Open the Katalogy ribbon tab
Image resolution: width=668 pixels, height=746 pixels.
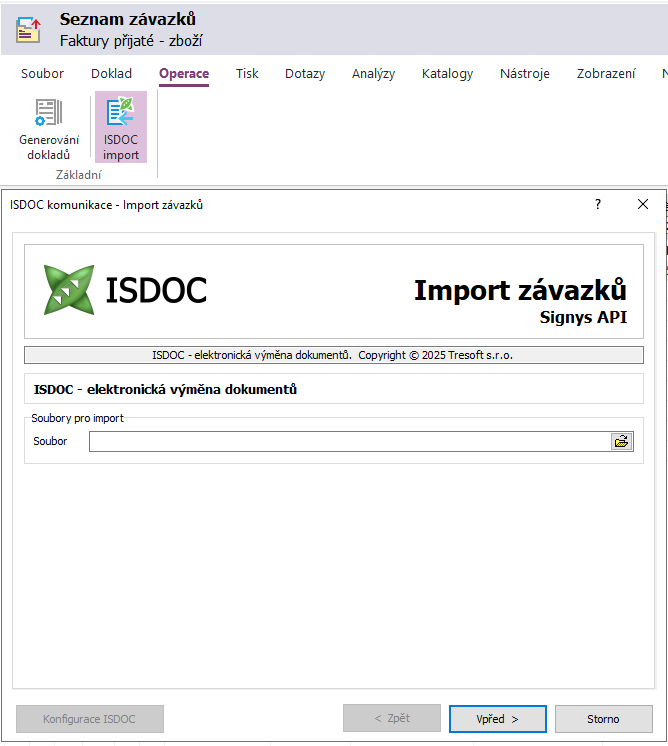pos(447,74)
